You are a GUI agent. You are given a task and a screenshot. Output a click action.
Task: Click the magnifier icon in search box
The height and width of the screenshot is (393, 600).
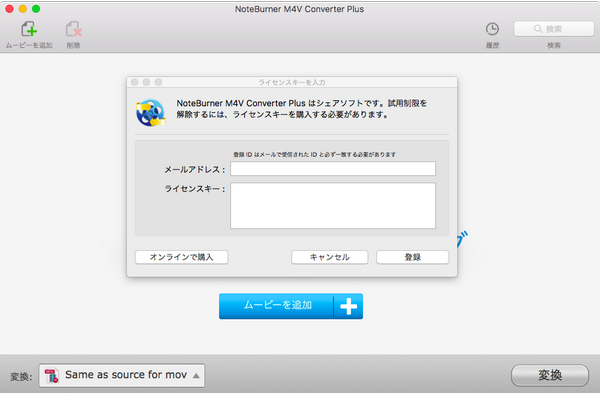click(x=538, y=29)
